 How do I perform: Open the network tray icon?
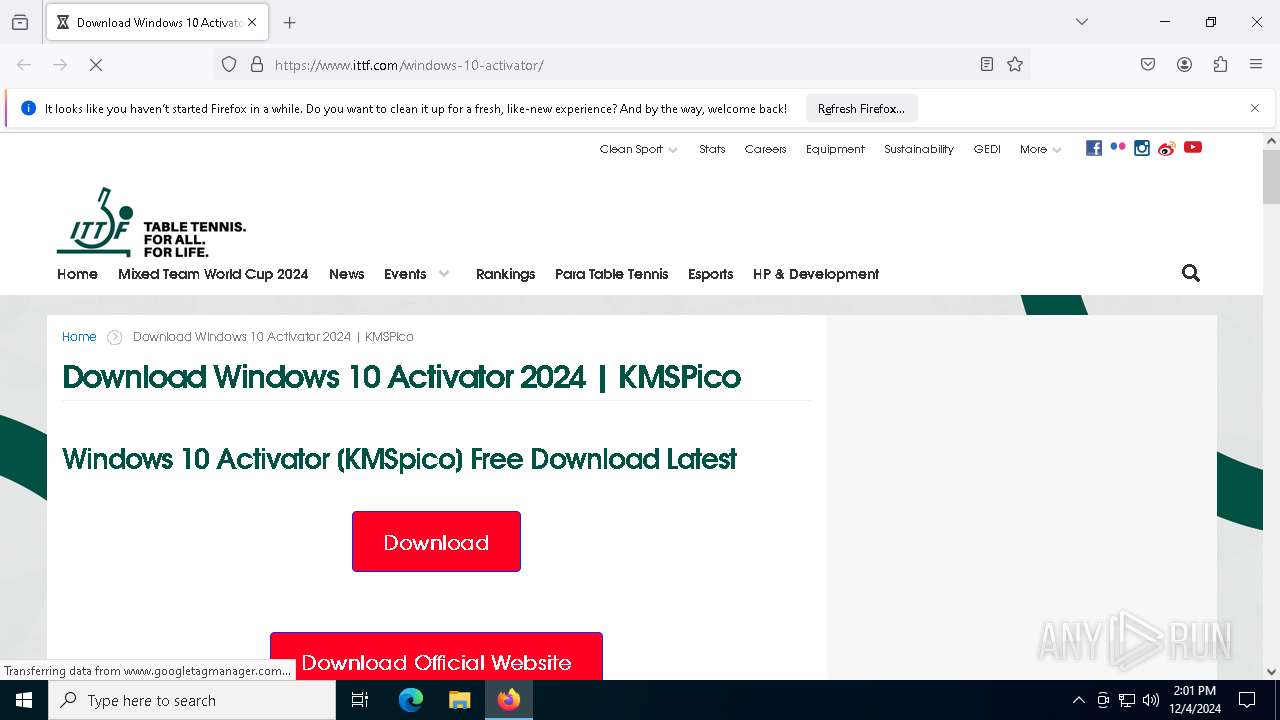(x=1127, y=700)
